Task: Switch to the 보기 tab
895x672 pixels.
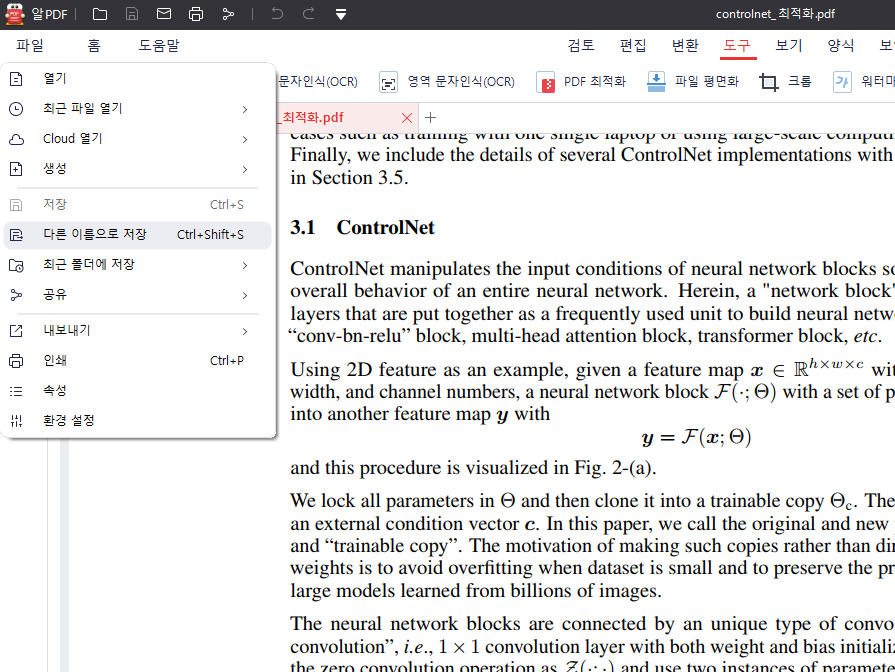Action: (x=789, y=45)
